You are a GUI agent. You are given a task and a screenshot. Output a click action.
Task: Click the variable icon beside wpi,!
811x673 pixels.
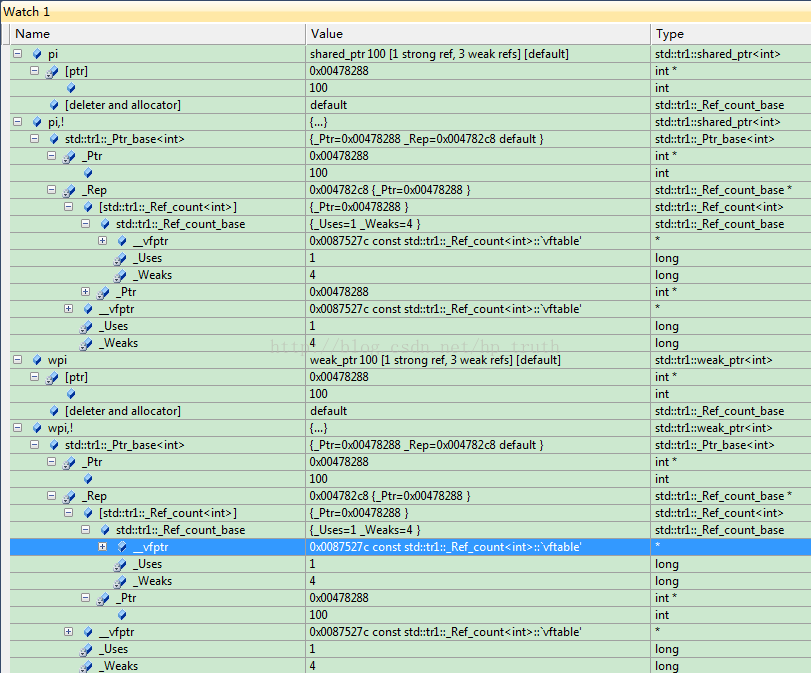click(37, 428)
